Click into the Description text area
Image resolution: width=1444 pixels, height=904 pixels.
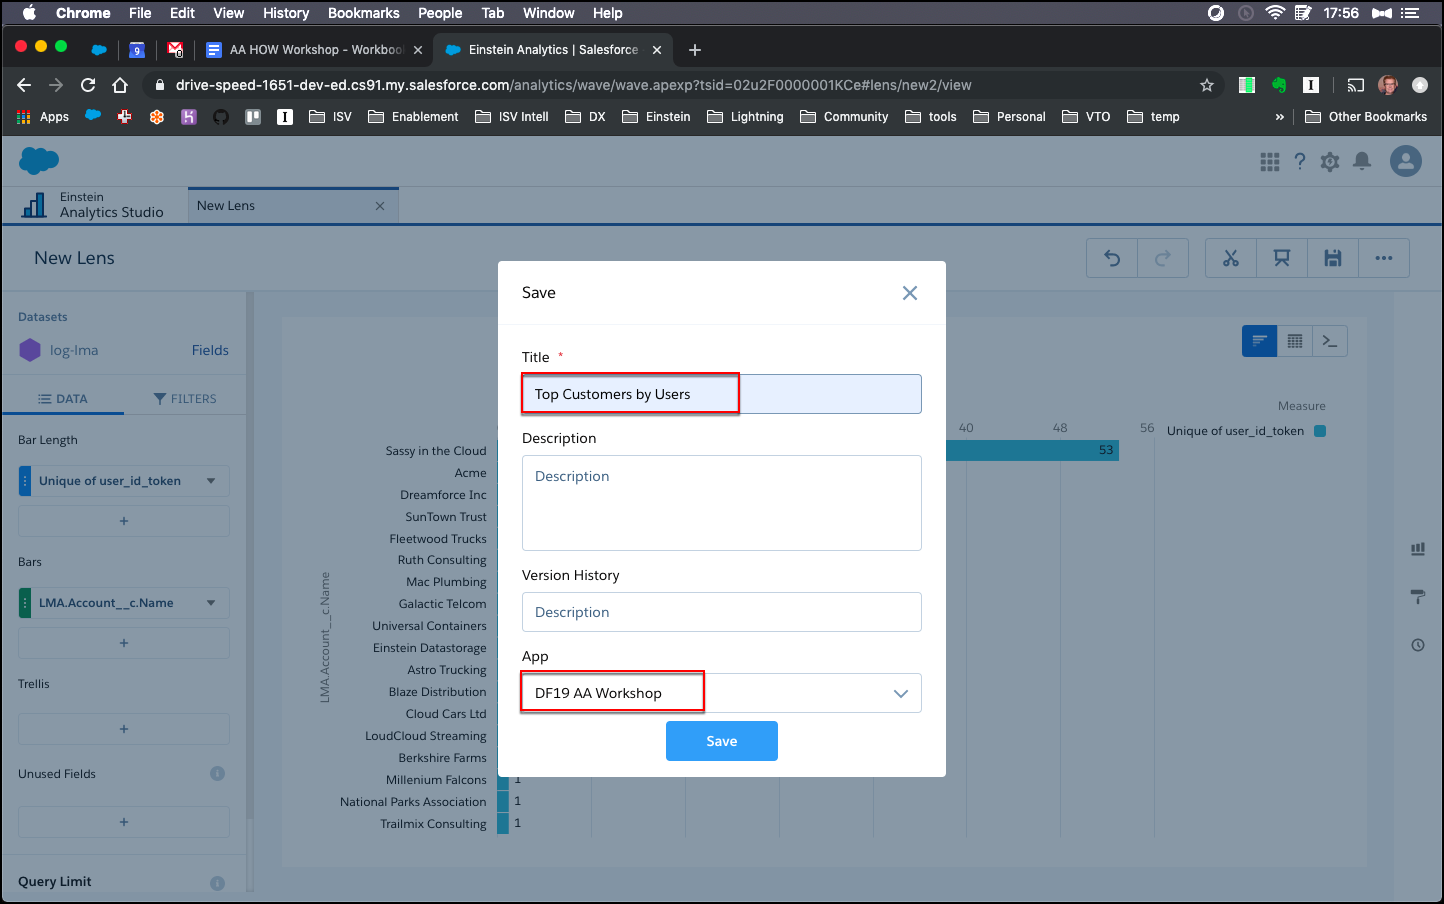pyautogui.click(x=721, y=503)
